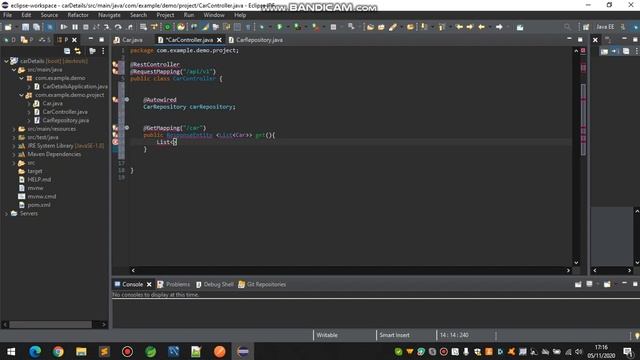Open the Windows Start menu
The height and width of the screenshot is (360, 640).
point(11,351)
